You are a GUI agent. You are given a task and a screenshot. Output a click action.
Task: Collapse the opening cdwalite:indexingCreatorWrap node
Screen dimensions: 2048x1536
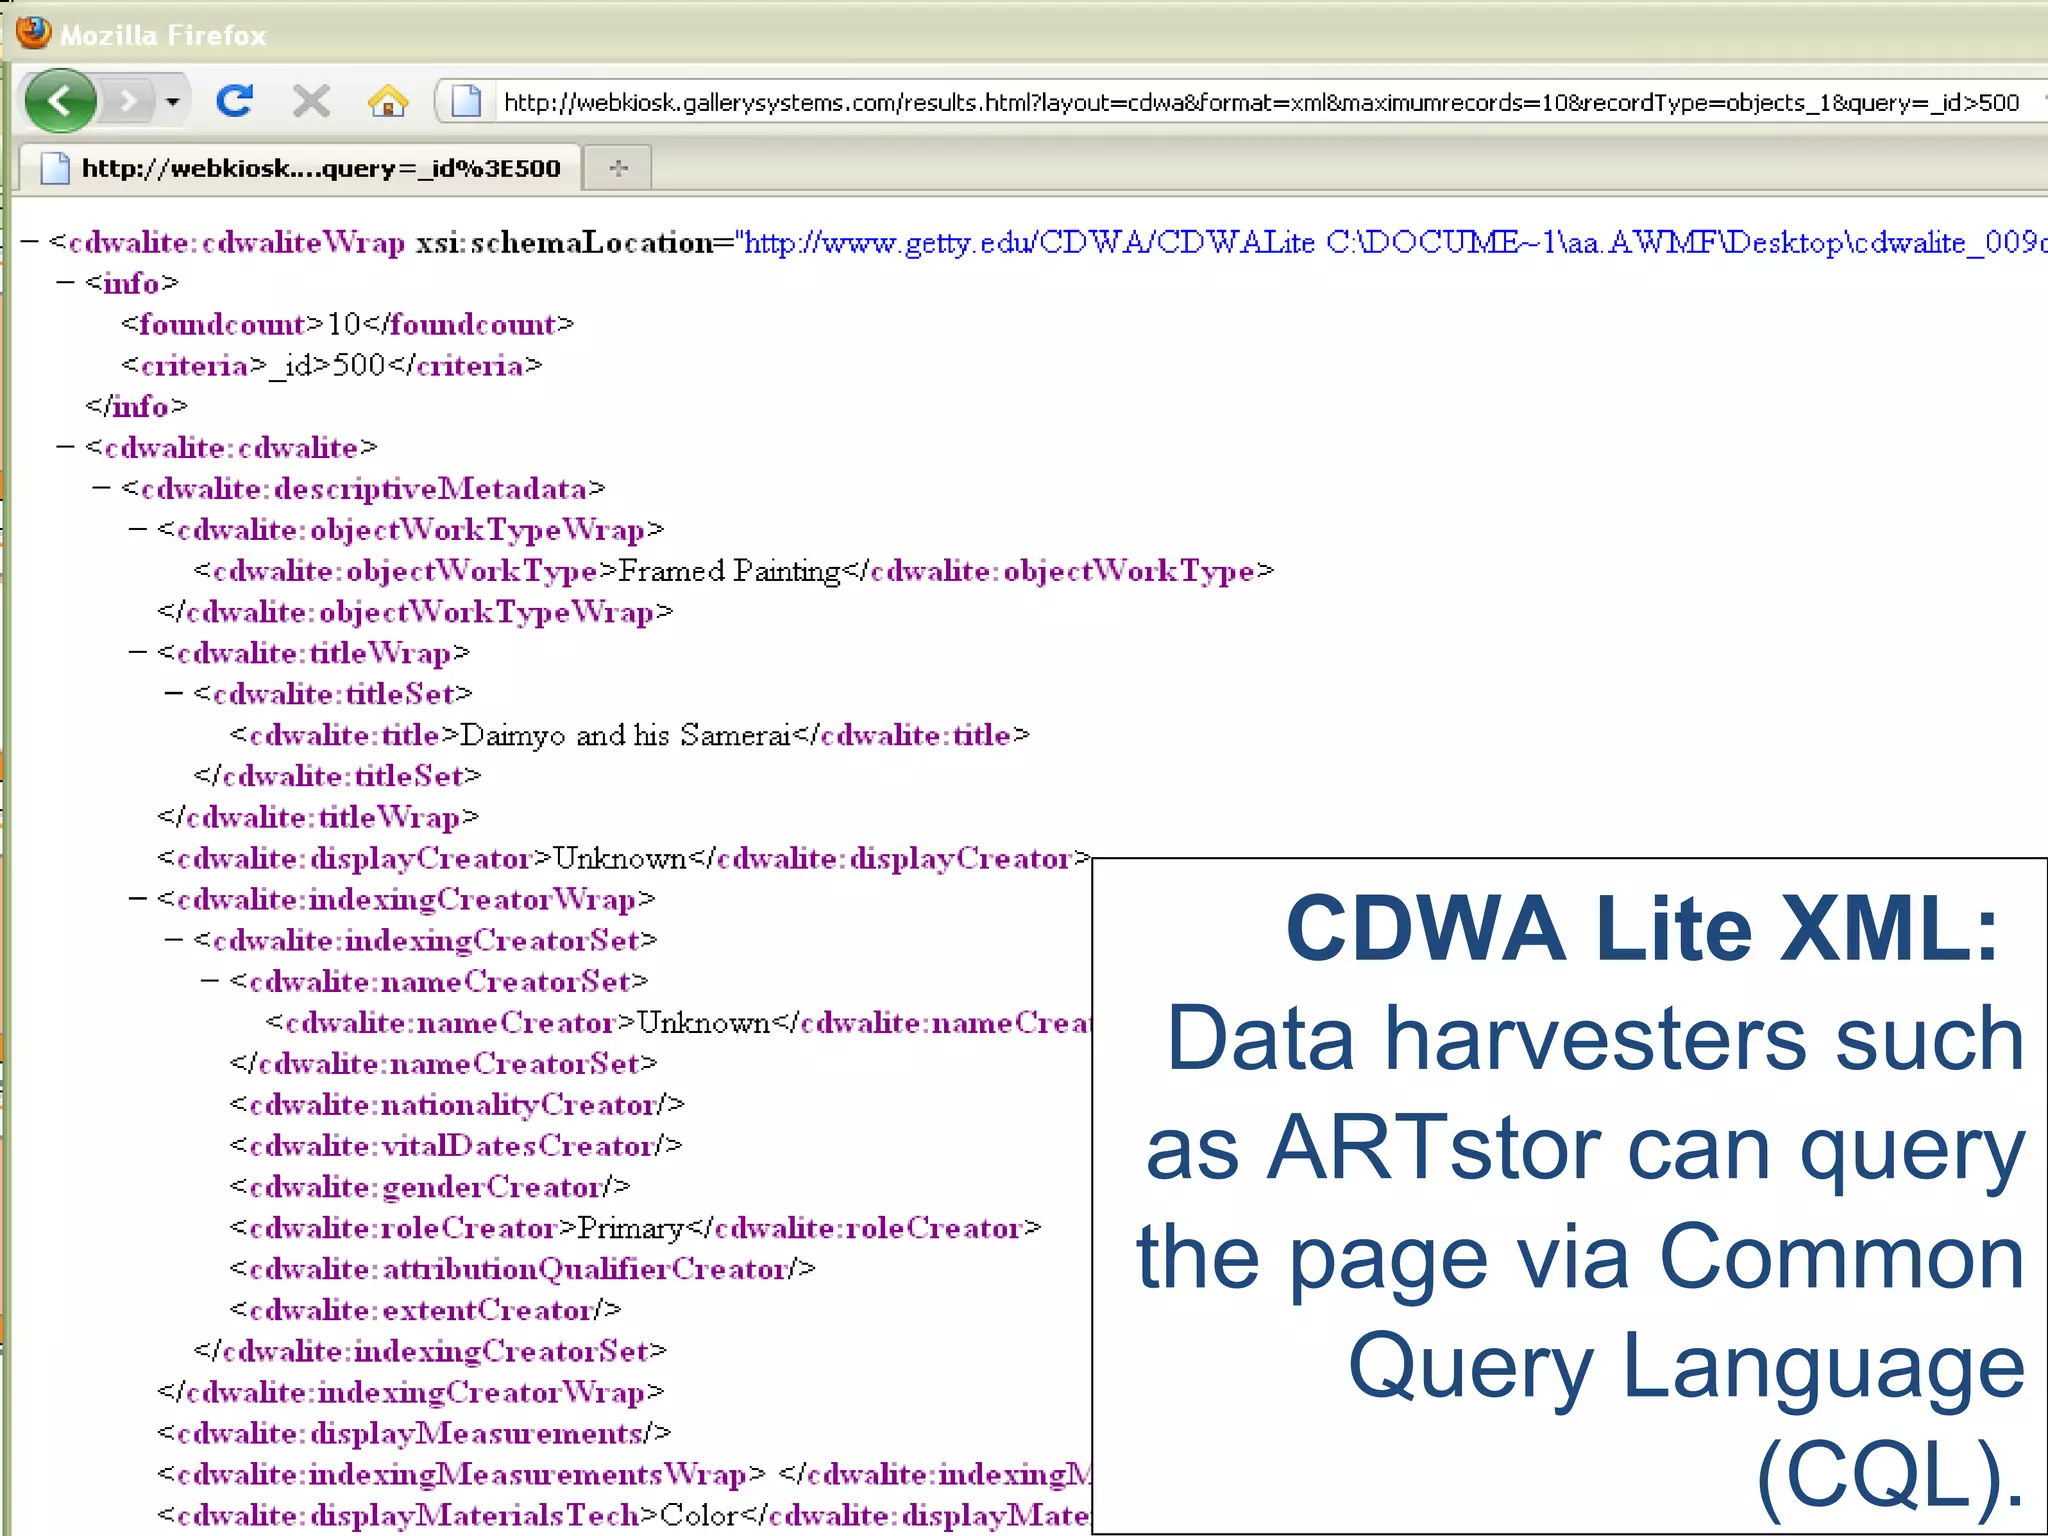point(138,899)
